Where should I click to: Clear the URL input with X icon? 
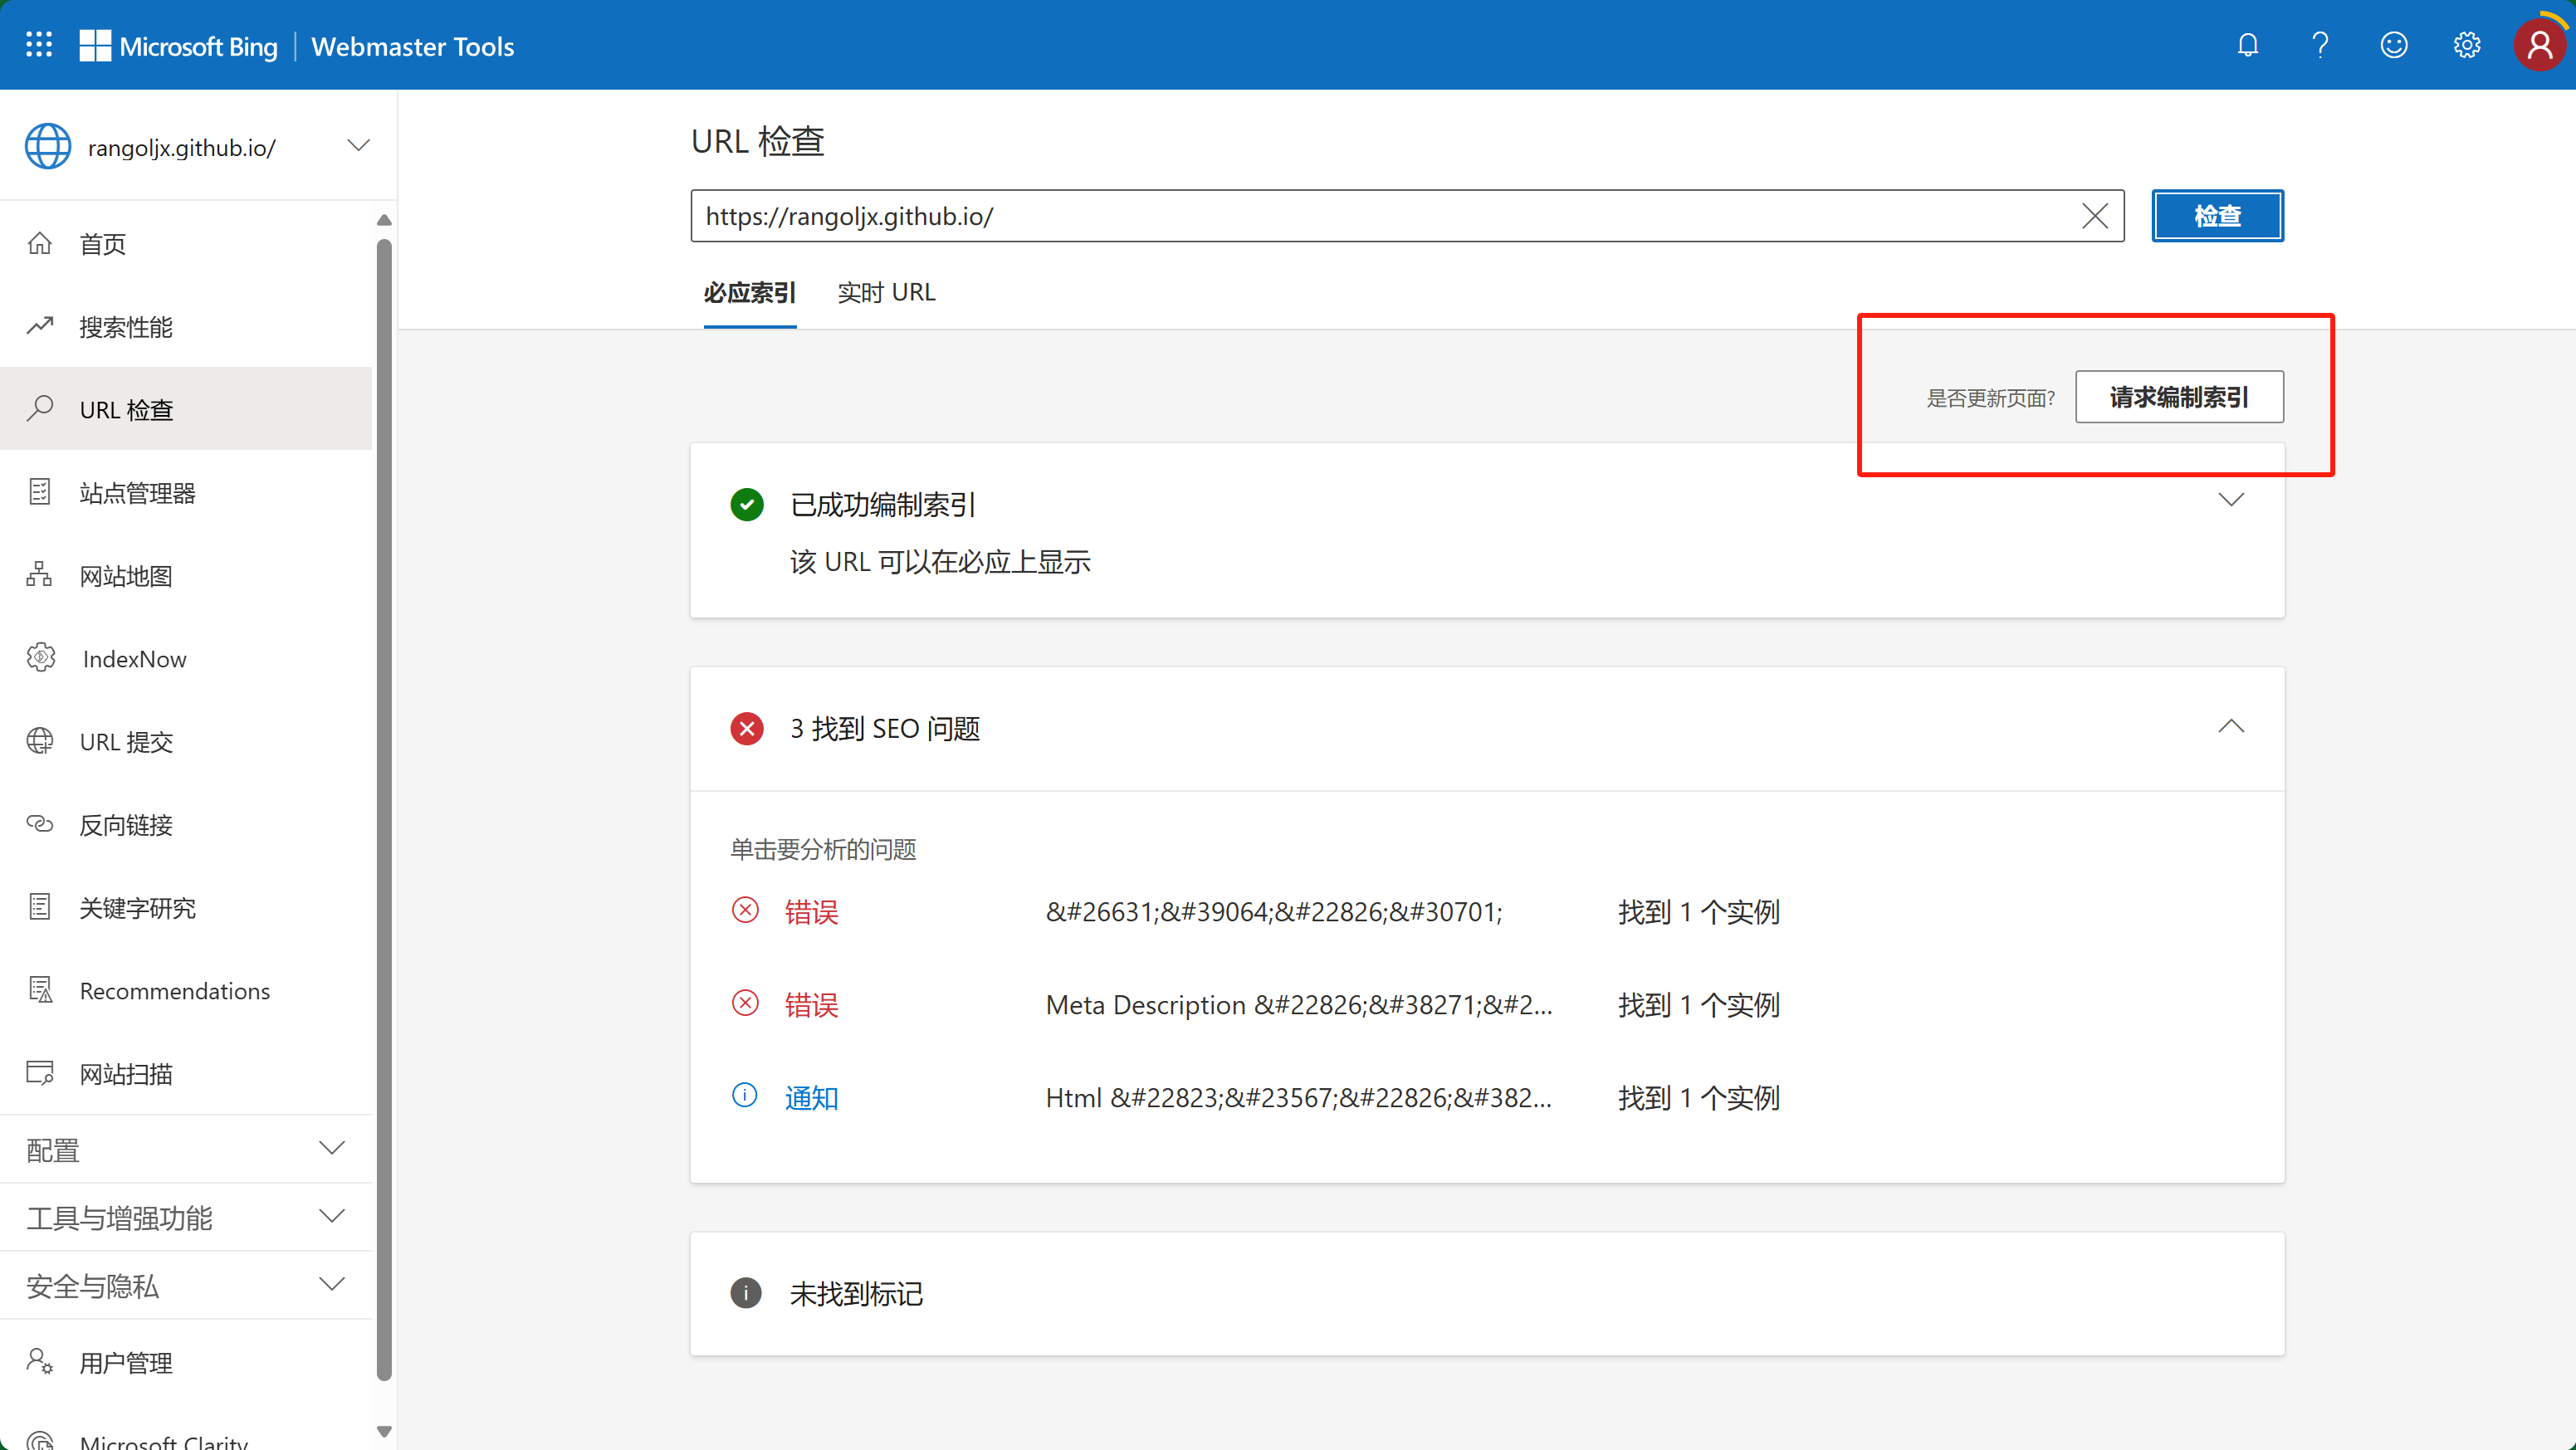[2094, 216]
